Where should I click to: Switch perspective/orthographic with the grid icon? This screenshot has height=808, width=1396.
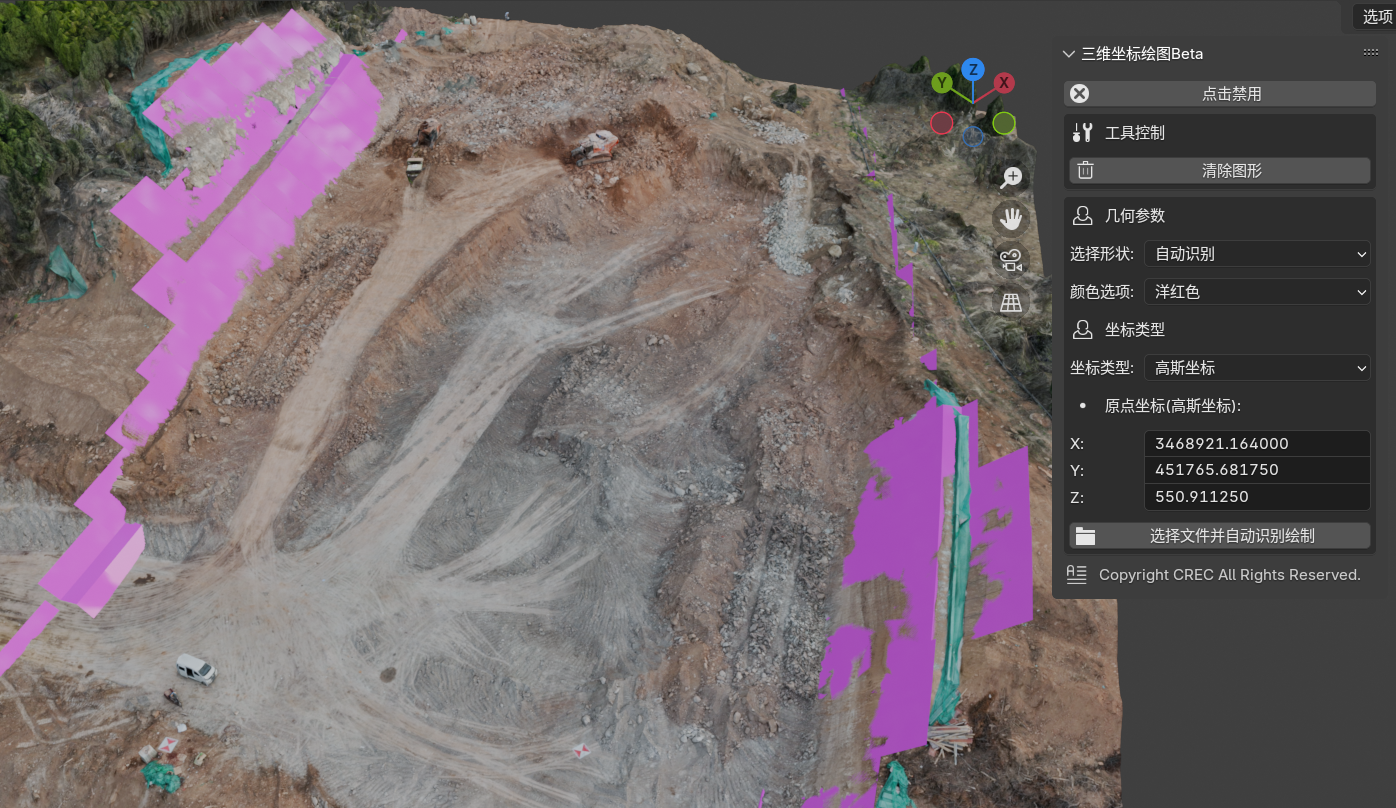pyautogui.click(x=1011, y=303)
